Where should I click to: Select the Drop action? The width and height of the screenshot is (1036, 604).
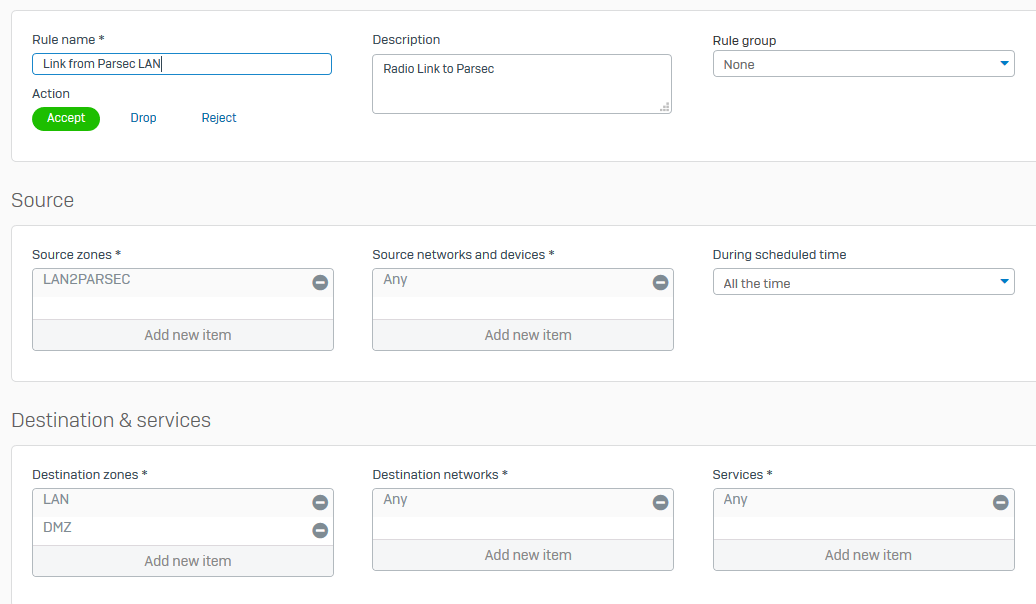pos(143,118)
